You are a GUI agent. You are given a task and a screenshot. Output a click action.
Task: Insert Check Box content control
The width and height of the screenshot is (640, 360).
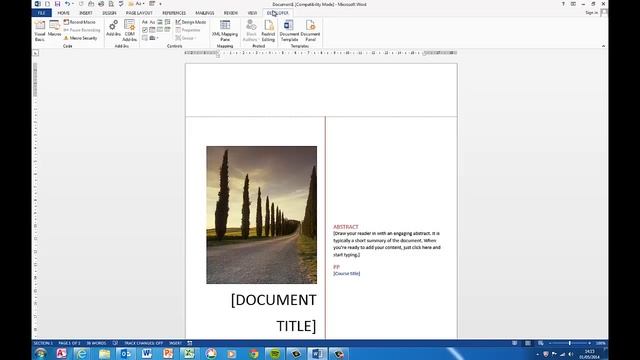pos(144,30)
